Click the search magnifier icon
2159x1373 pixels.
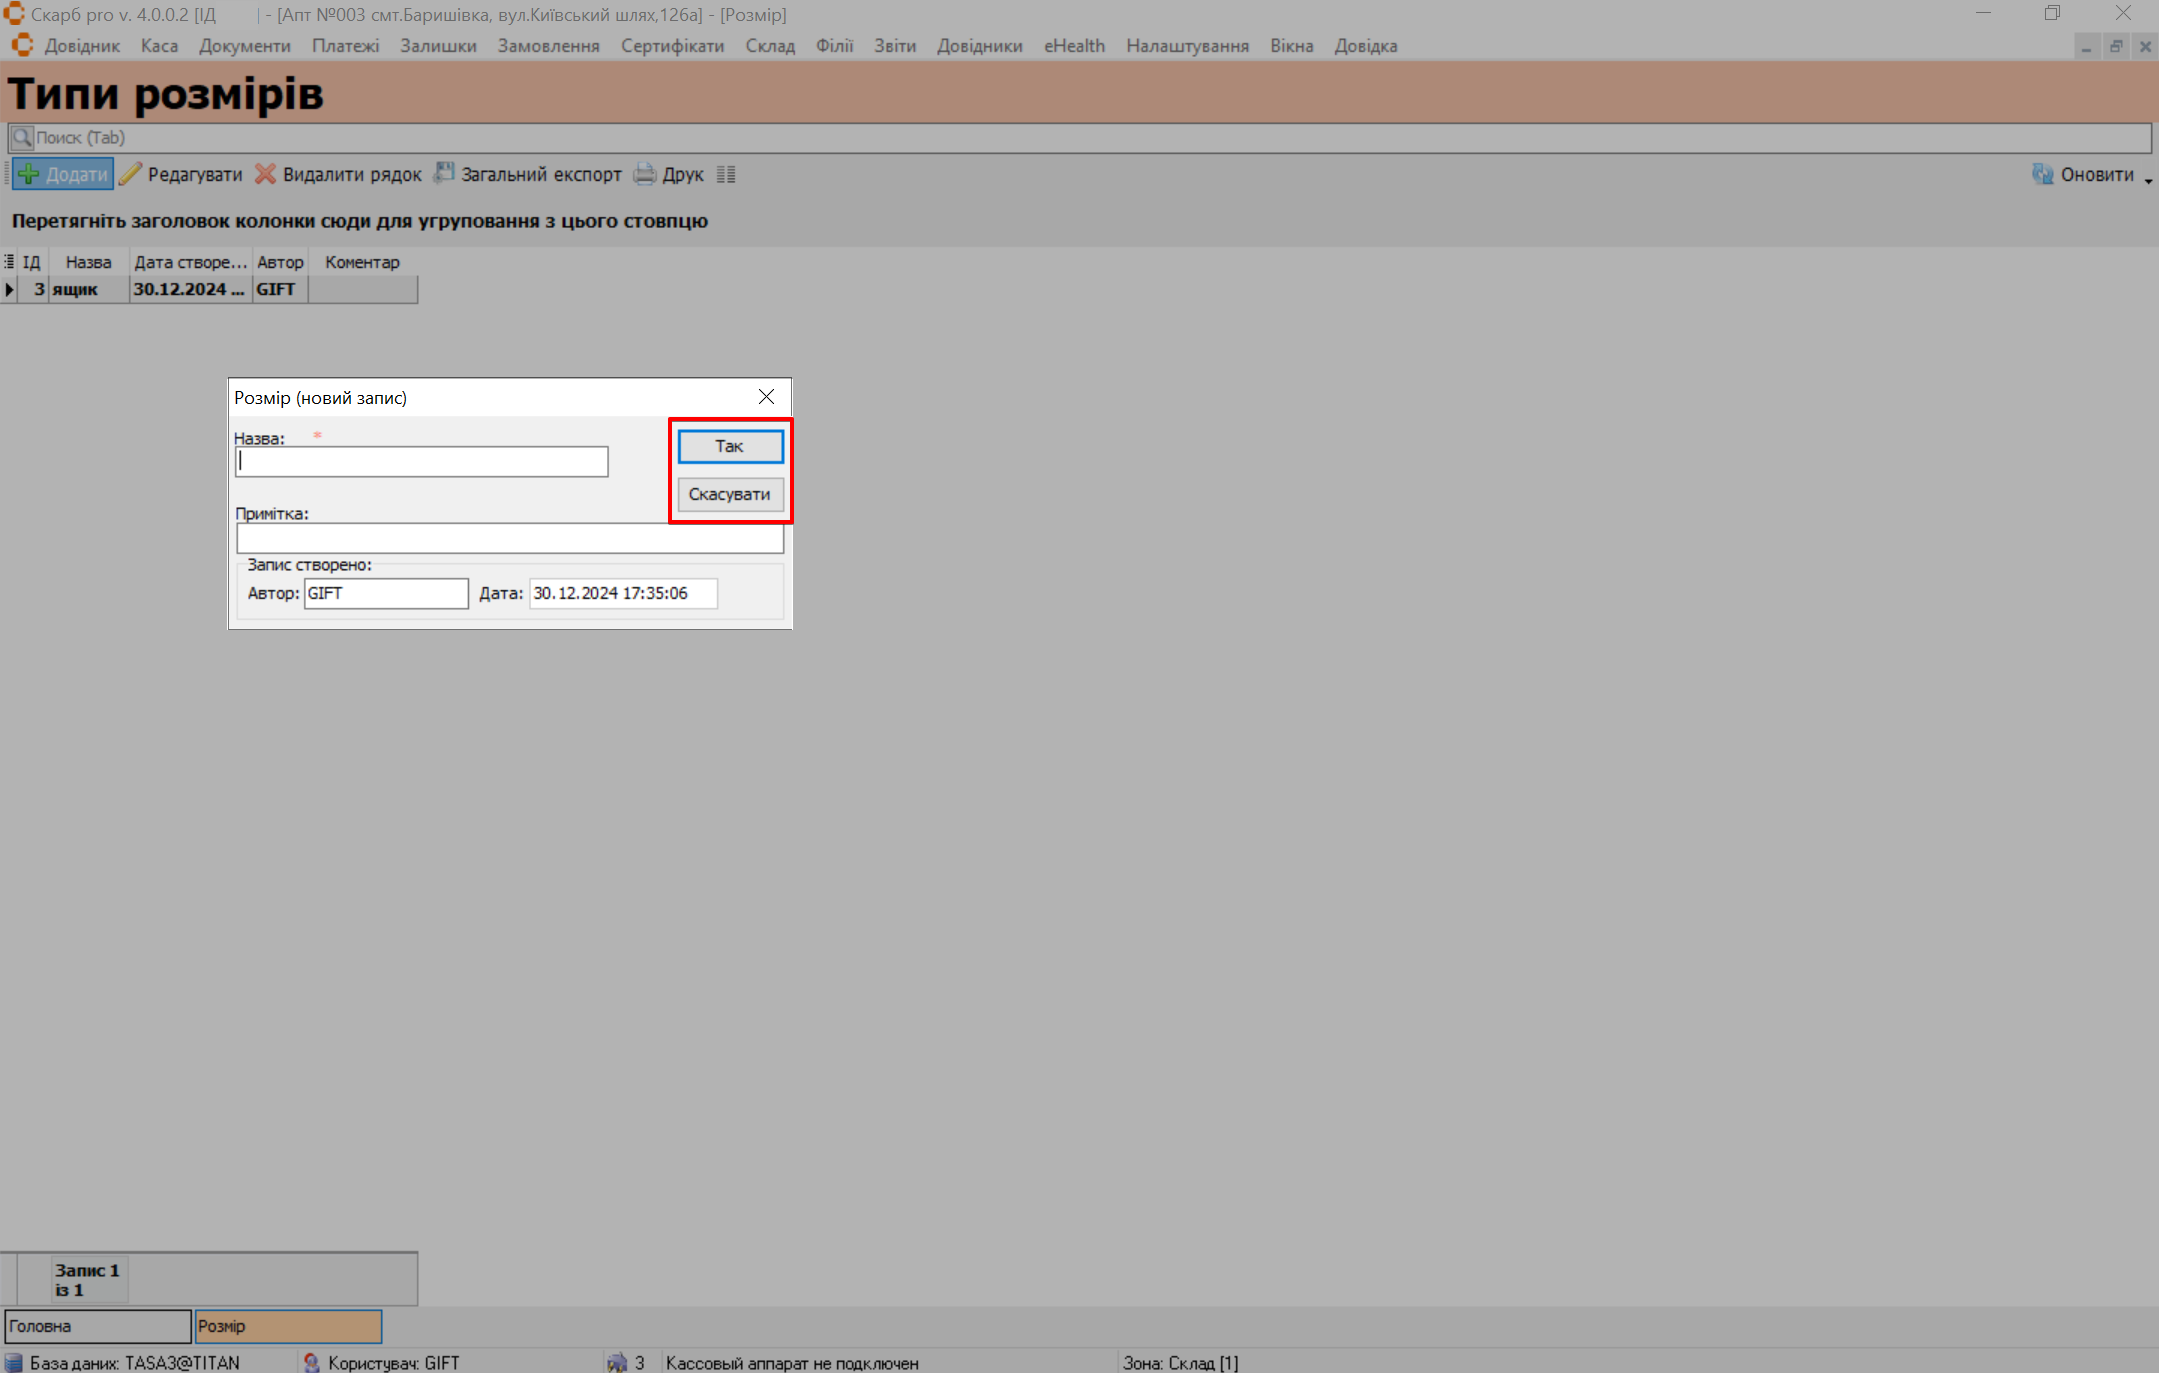click(21, 138)
